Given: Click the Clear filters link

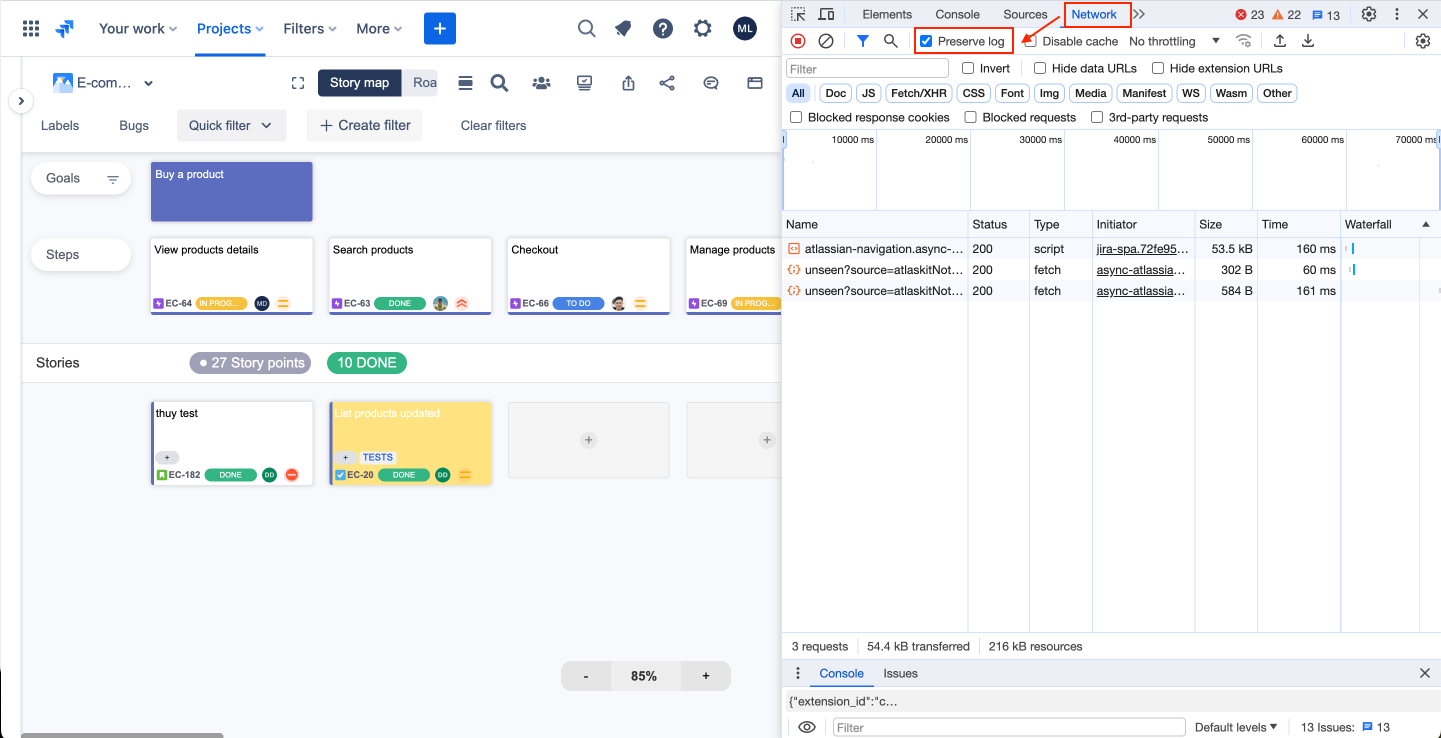Looking at the screenshot, I should (x=493, y=125).
